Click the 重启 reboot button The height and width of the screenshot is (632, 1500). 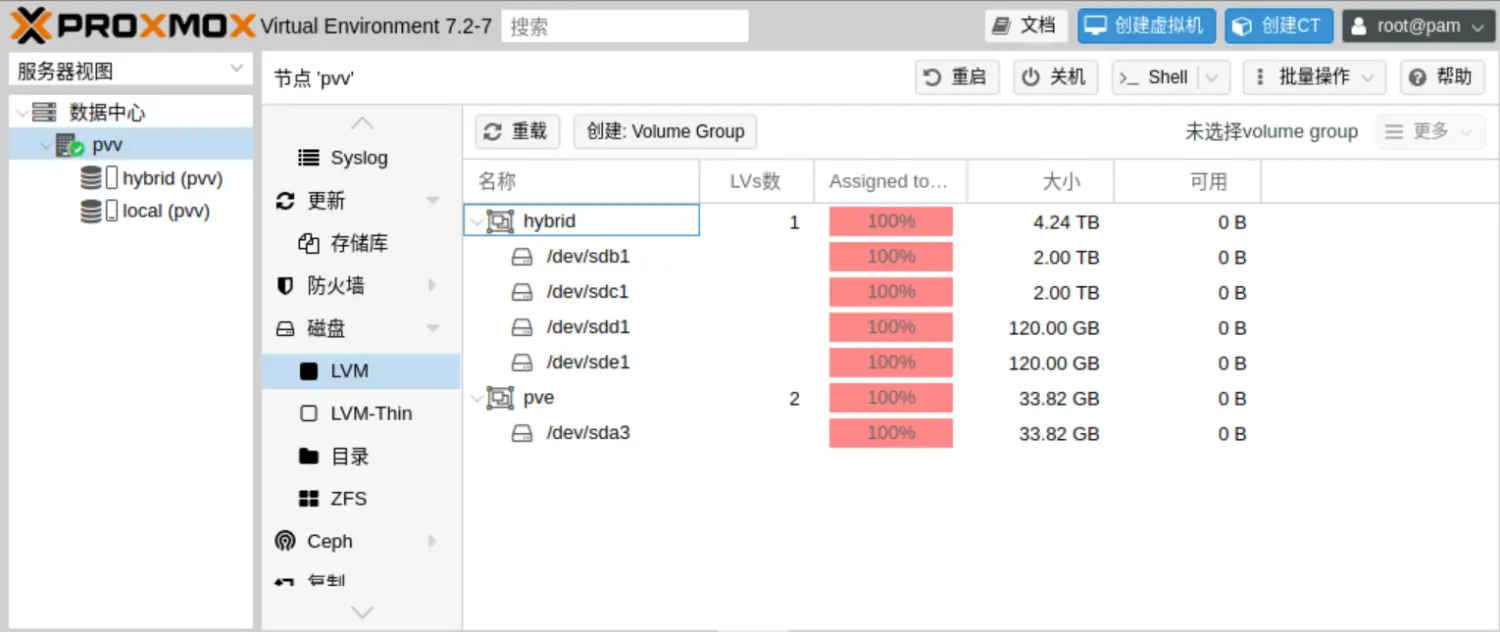point(957,77)
